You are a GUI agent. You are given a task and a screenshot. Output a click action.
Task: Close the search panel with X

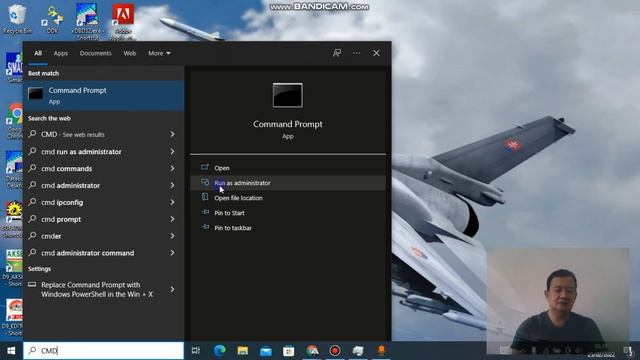coord(376,53)
